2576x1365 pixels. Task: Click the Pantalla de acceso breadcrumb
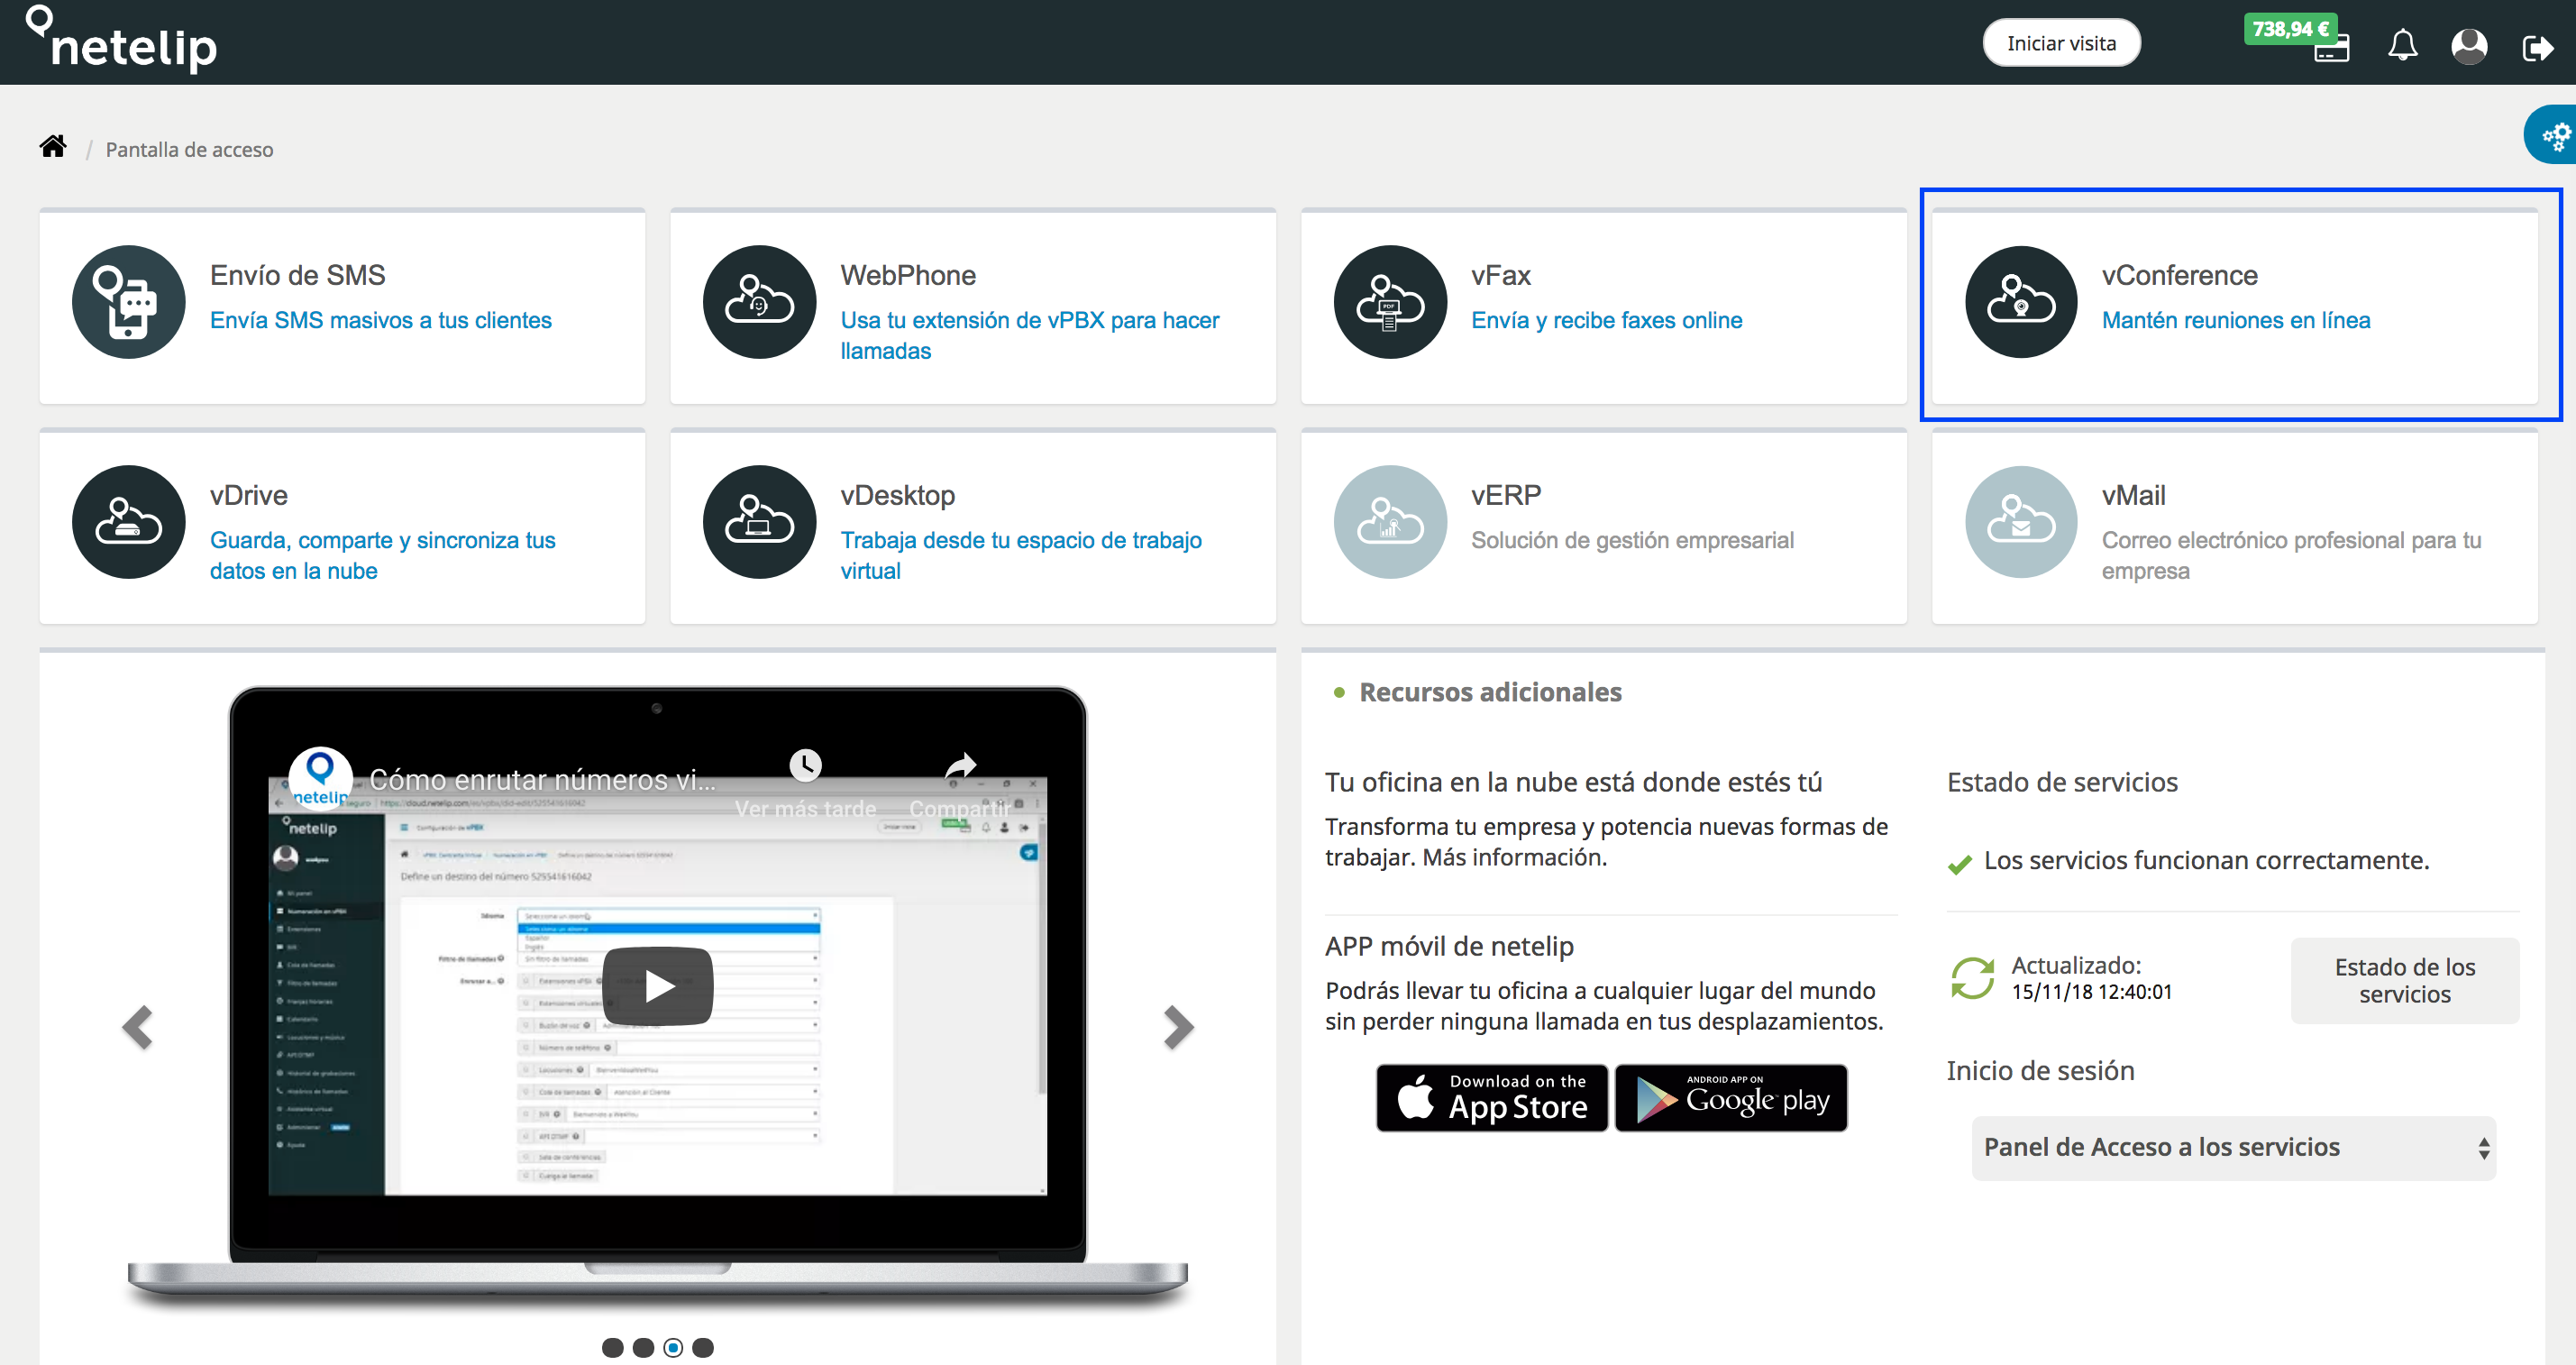pyautogui.click(x=189, y=149)
